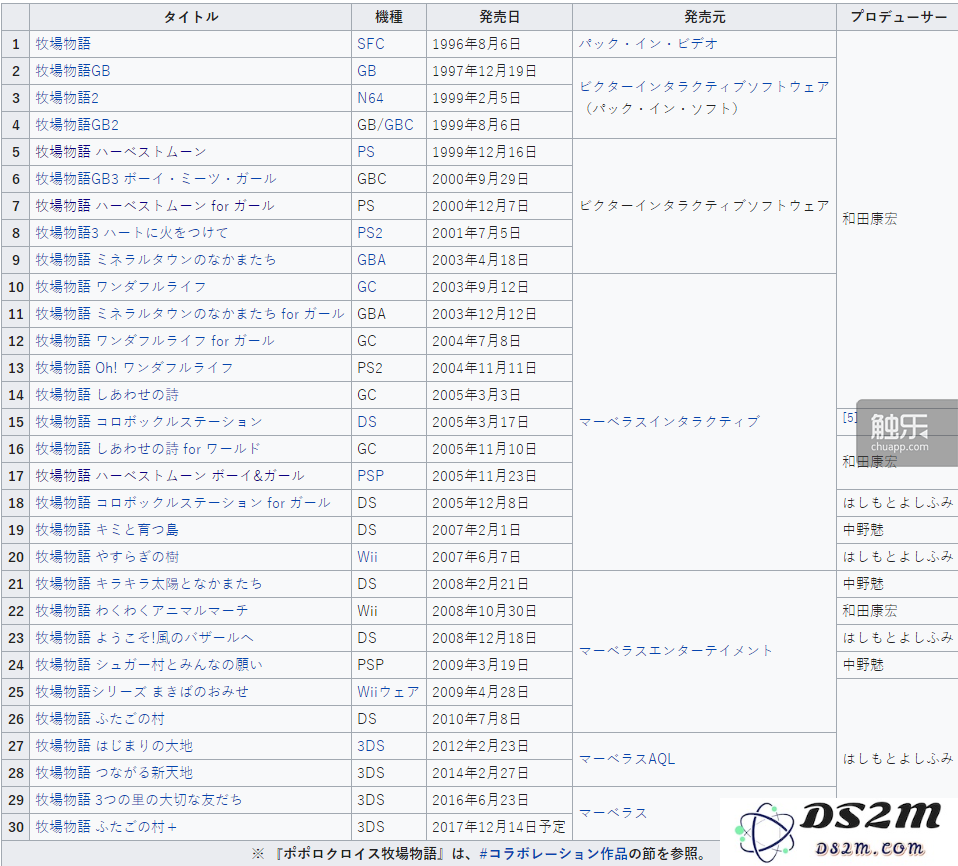Open 牧場物語 つながる新天地 link

coord(114,772)
